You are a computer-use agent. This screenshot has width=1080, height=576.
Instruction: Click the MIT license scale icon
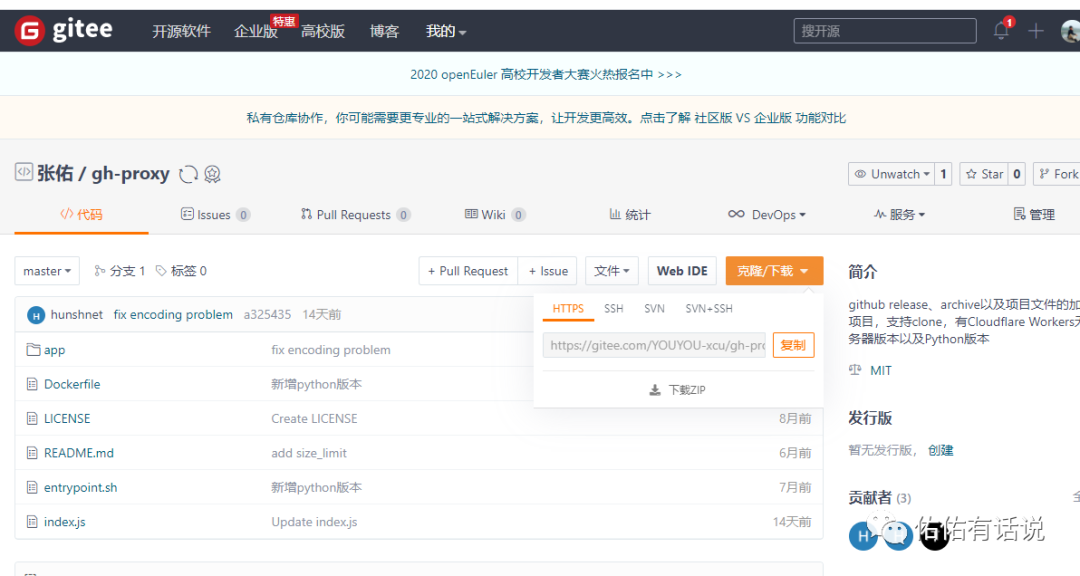[855, 370]
